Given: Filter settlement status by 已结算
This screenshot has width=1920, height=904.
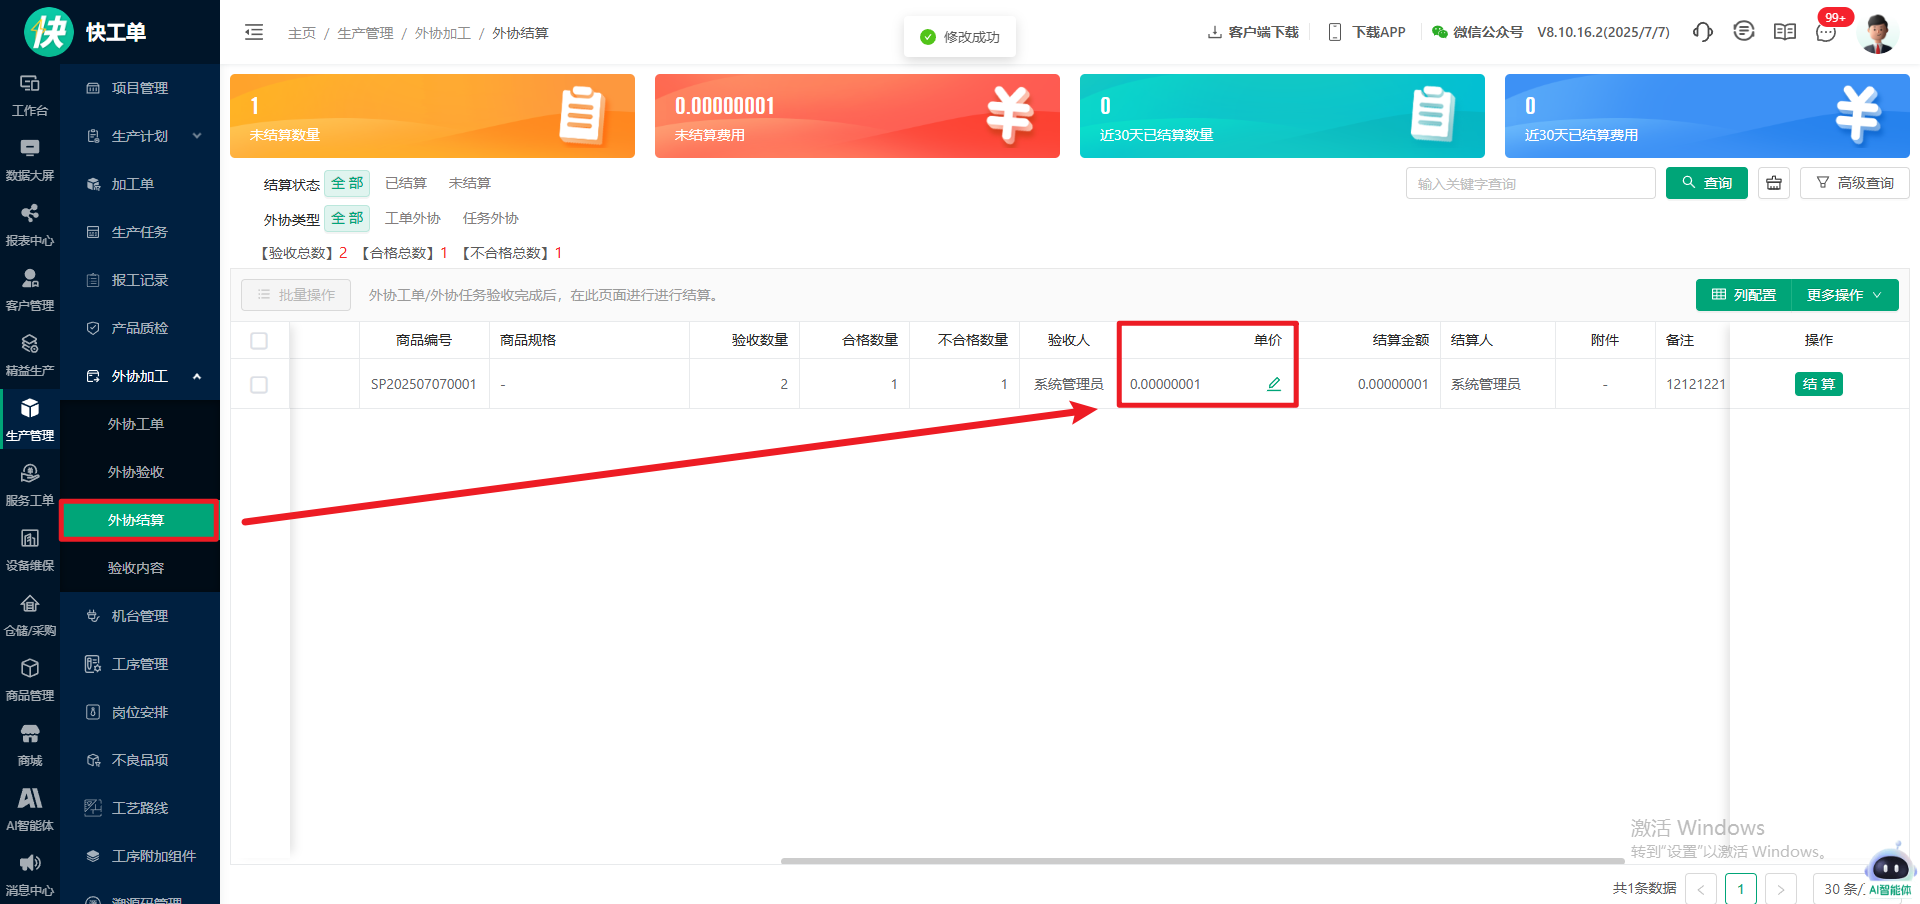Looking at the screenshot, I should point(406,183).
